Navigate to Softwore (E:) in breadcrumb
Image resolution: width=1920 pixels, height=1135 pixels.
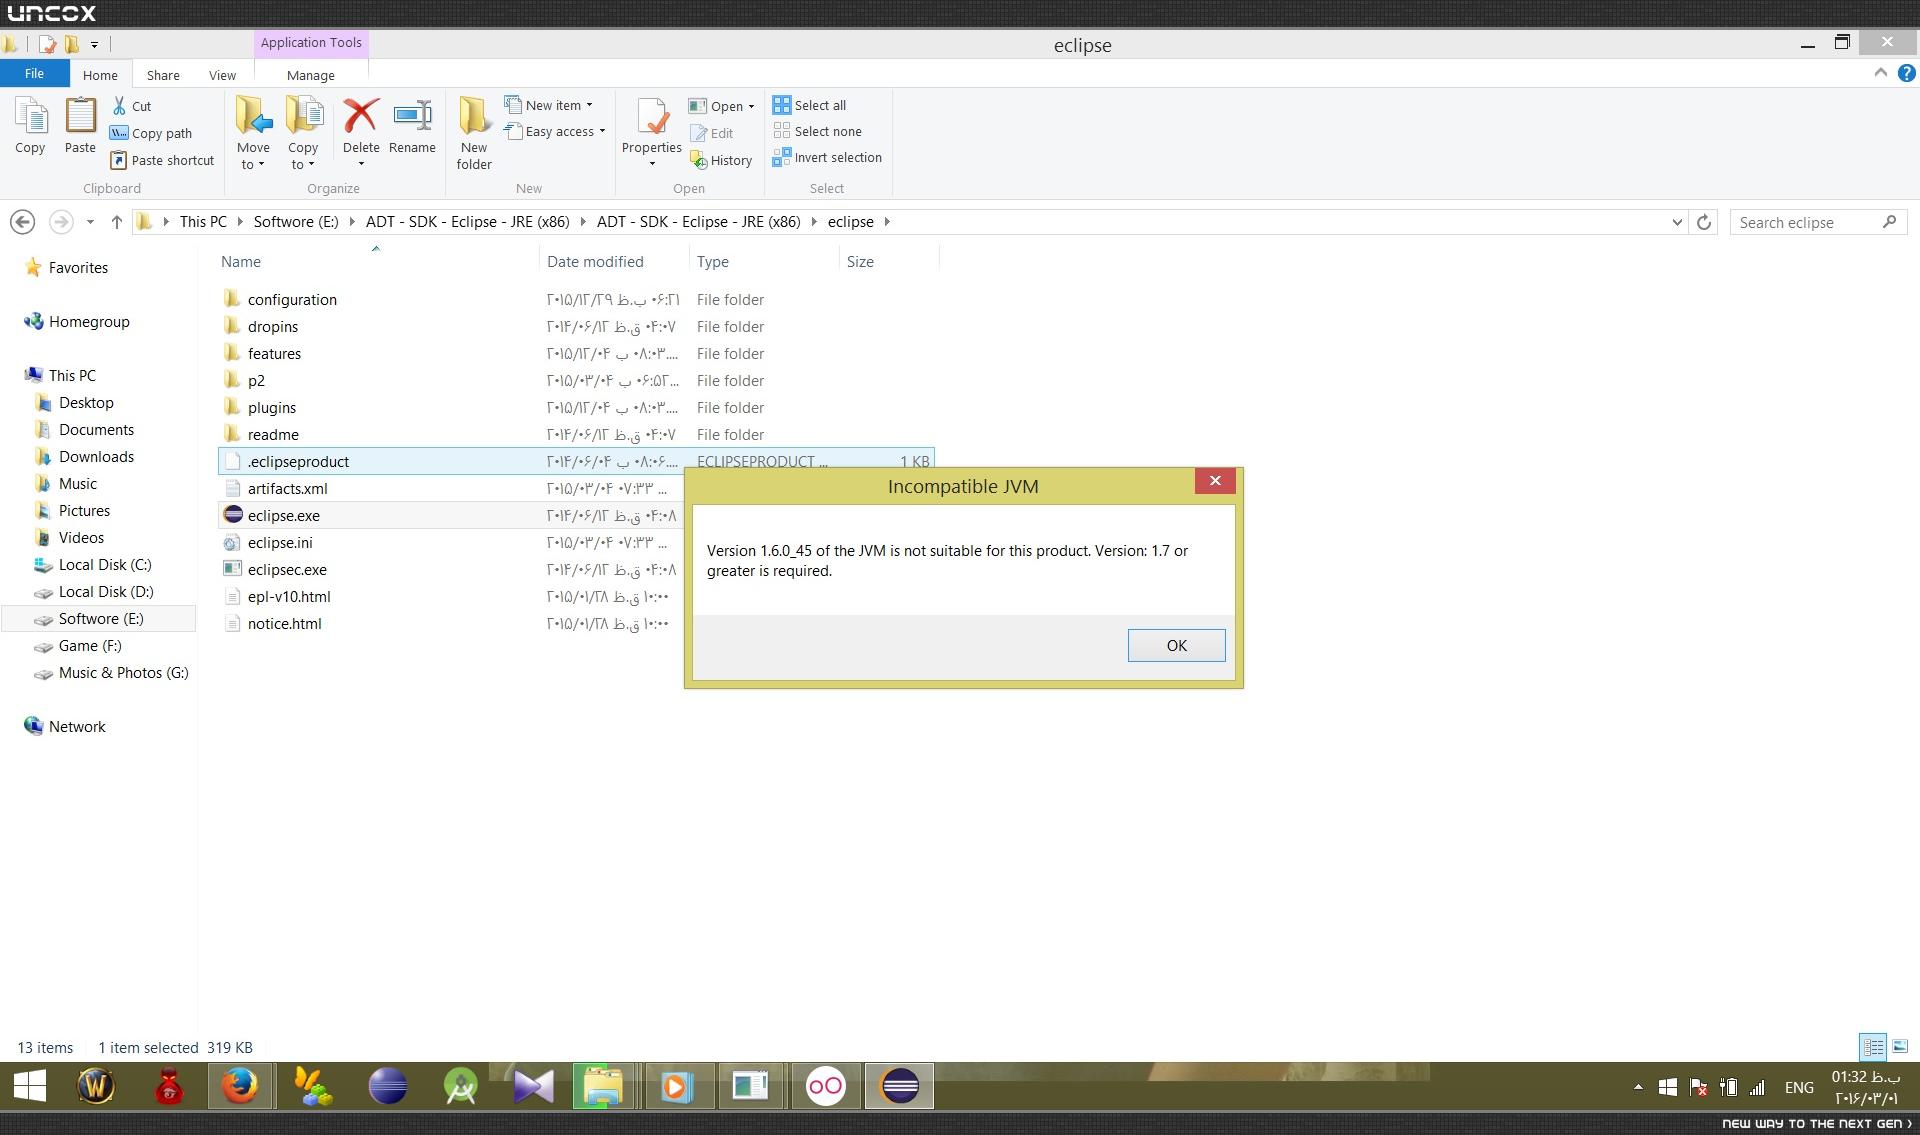(x=296, y=222)
